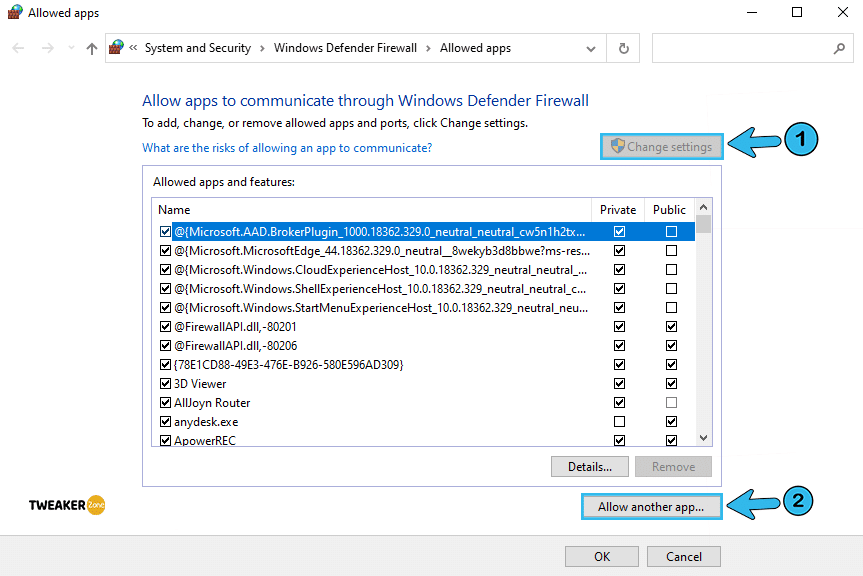The image size is (863, 576).
Task: Expand chevron after Windows Defender Firewall
Action: pos(428,48)
